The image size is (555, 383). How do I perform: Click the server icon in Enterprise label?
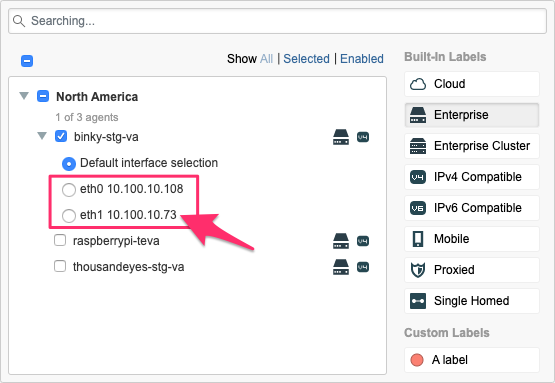[418, 115]
